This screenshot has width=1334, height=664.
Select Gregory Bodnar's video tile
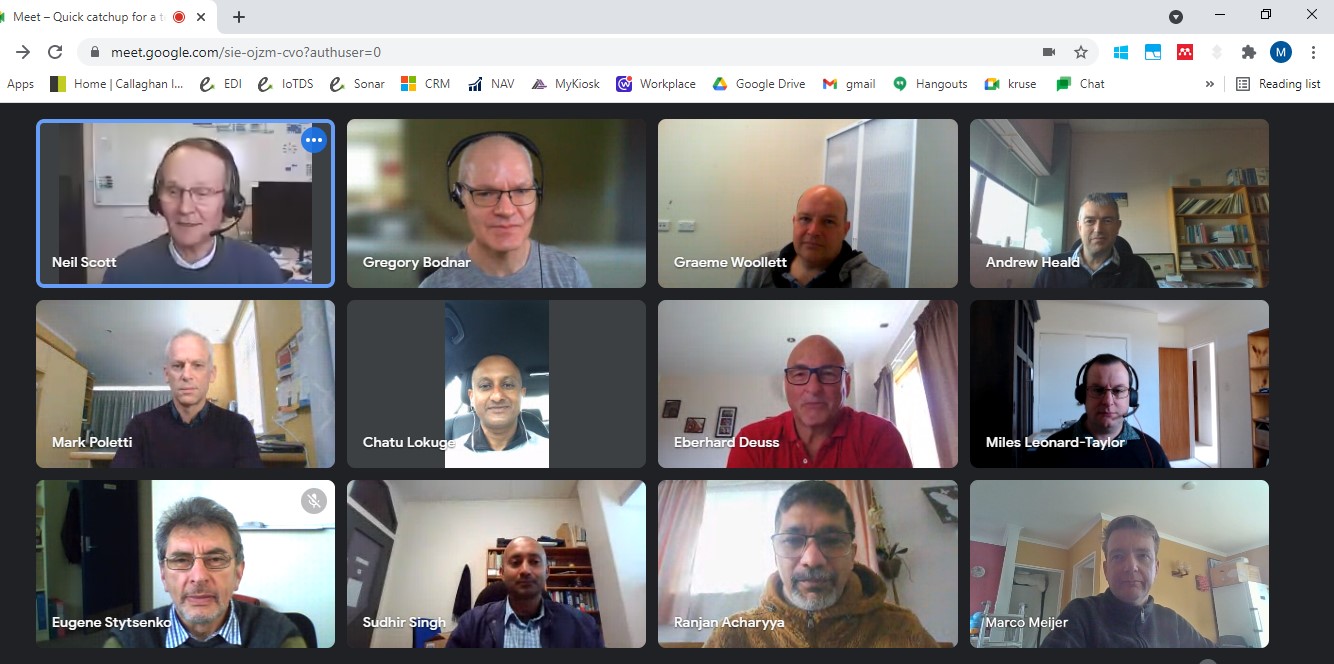coord(496,203)
